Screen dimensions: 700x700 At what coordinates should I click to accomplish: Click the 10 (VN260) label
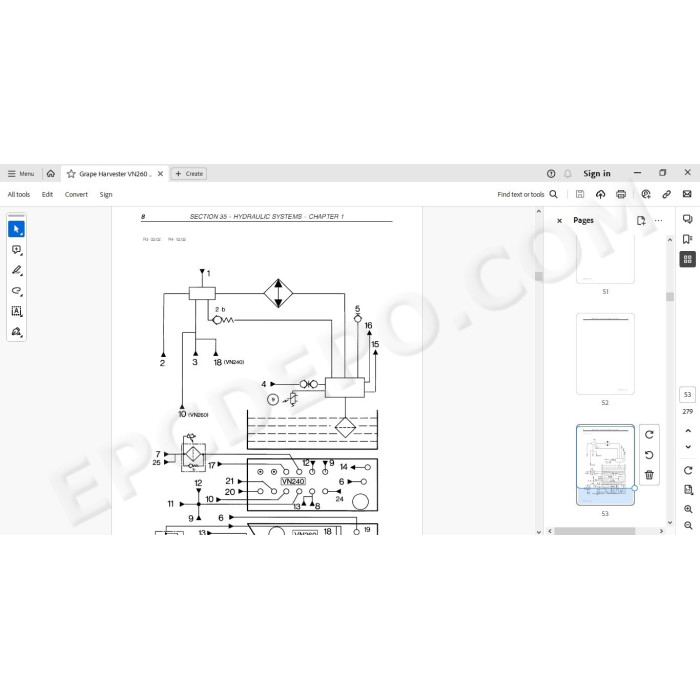(193, 414)
